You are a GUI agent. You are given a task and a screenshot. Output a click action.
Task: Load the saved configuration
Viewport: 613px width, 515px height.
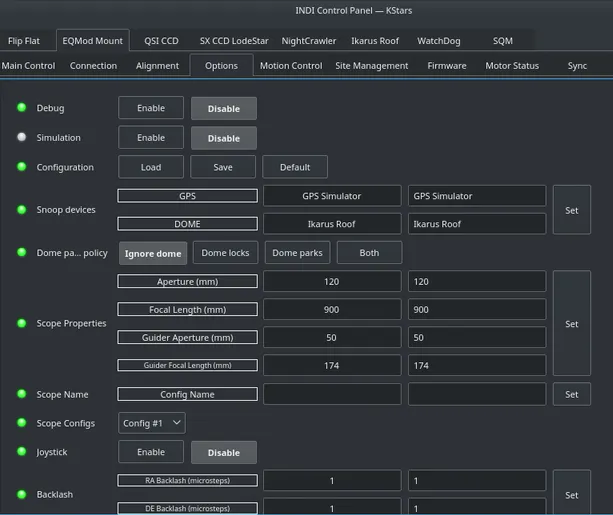(151, 167)
